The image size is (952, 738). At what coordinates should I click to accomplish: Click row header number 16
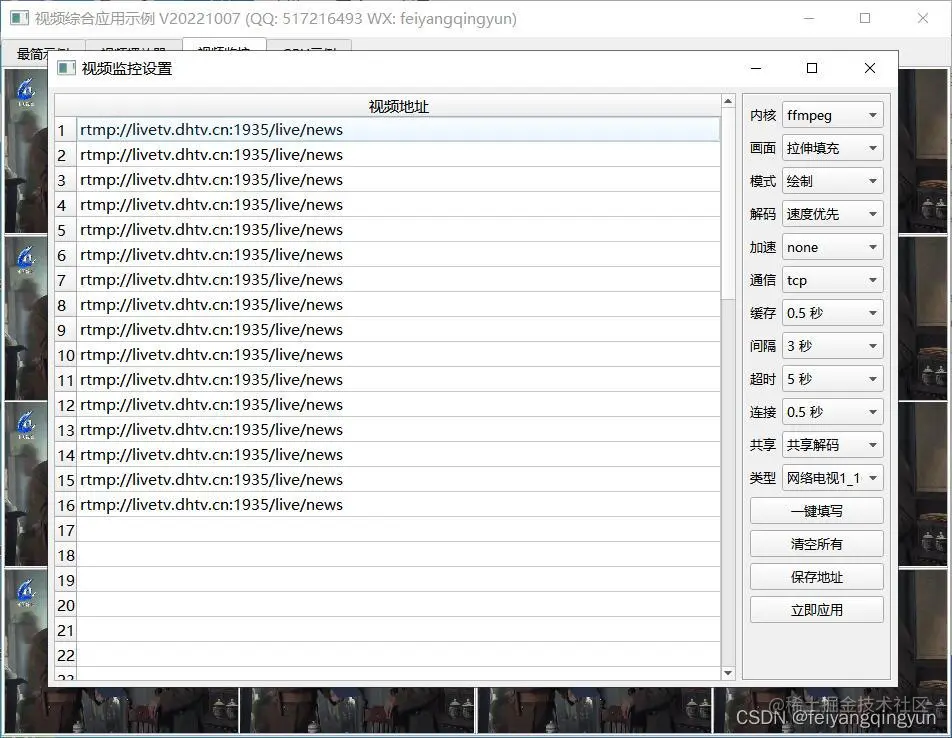(66, 504)
